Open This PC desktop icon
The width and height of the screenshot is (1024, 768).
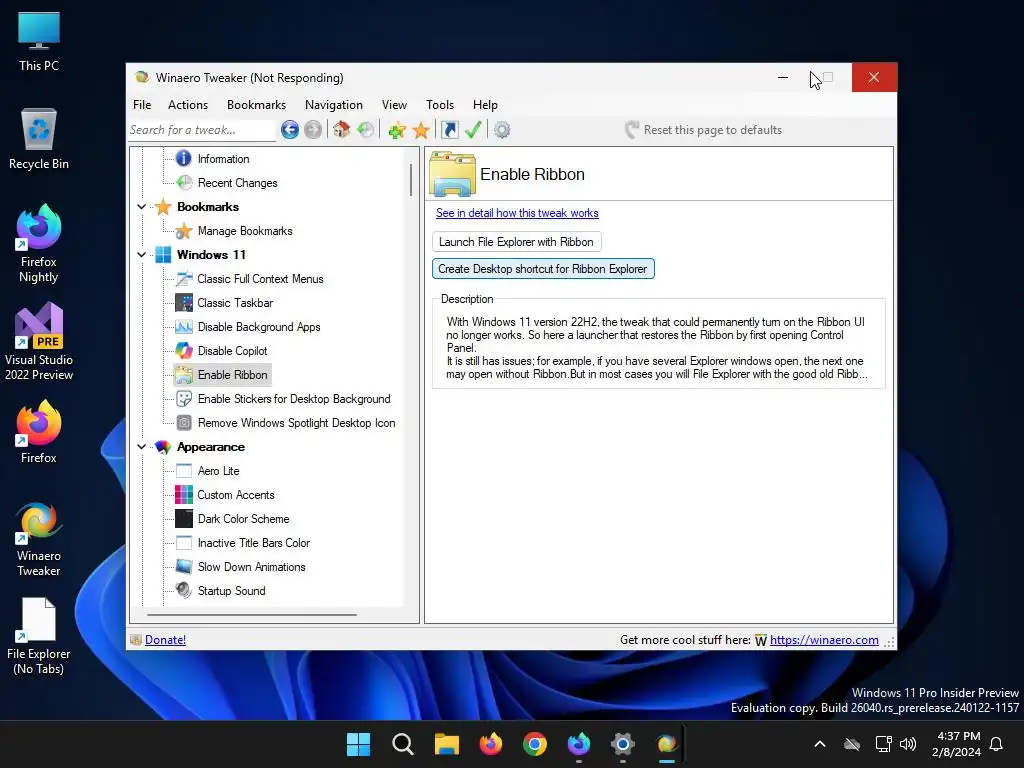tap(39, 41)
